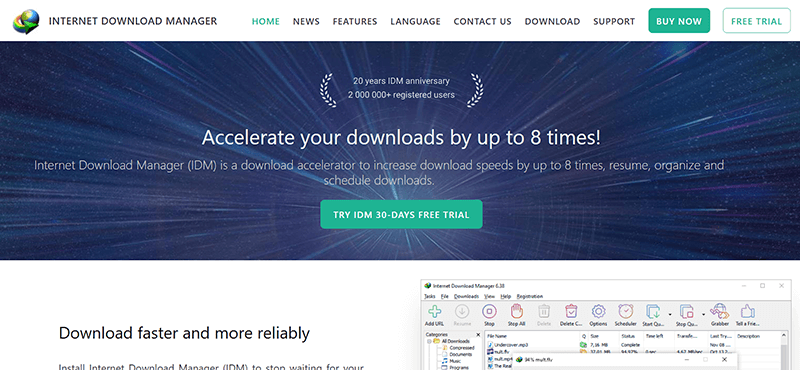Open the Registration menu in IDM screenshot
Viewport: 800px width, 370px height.
click(530, 297)
